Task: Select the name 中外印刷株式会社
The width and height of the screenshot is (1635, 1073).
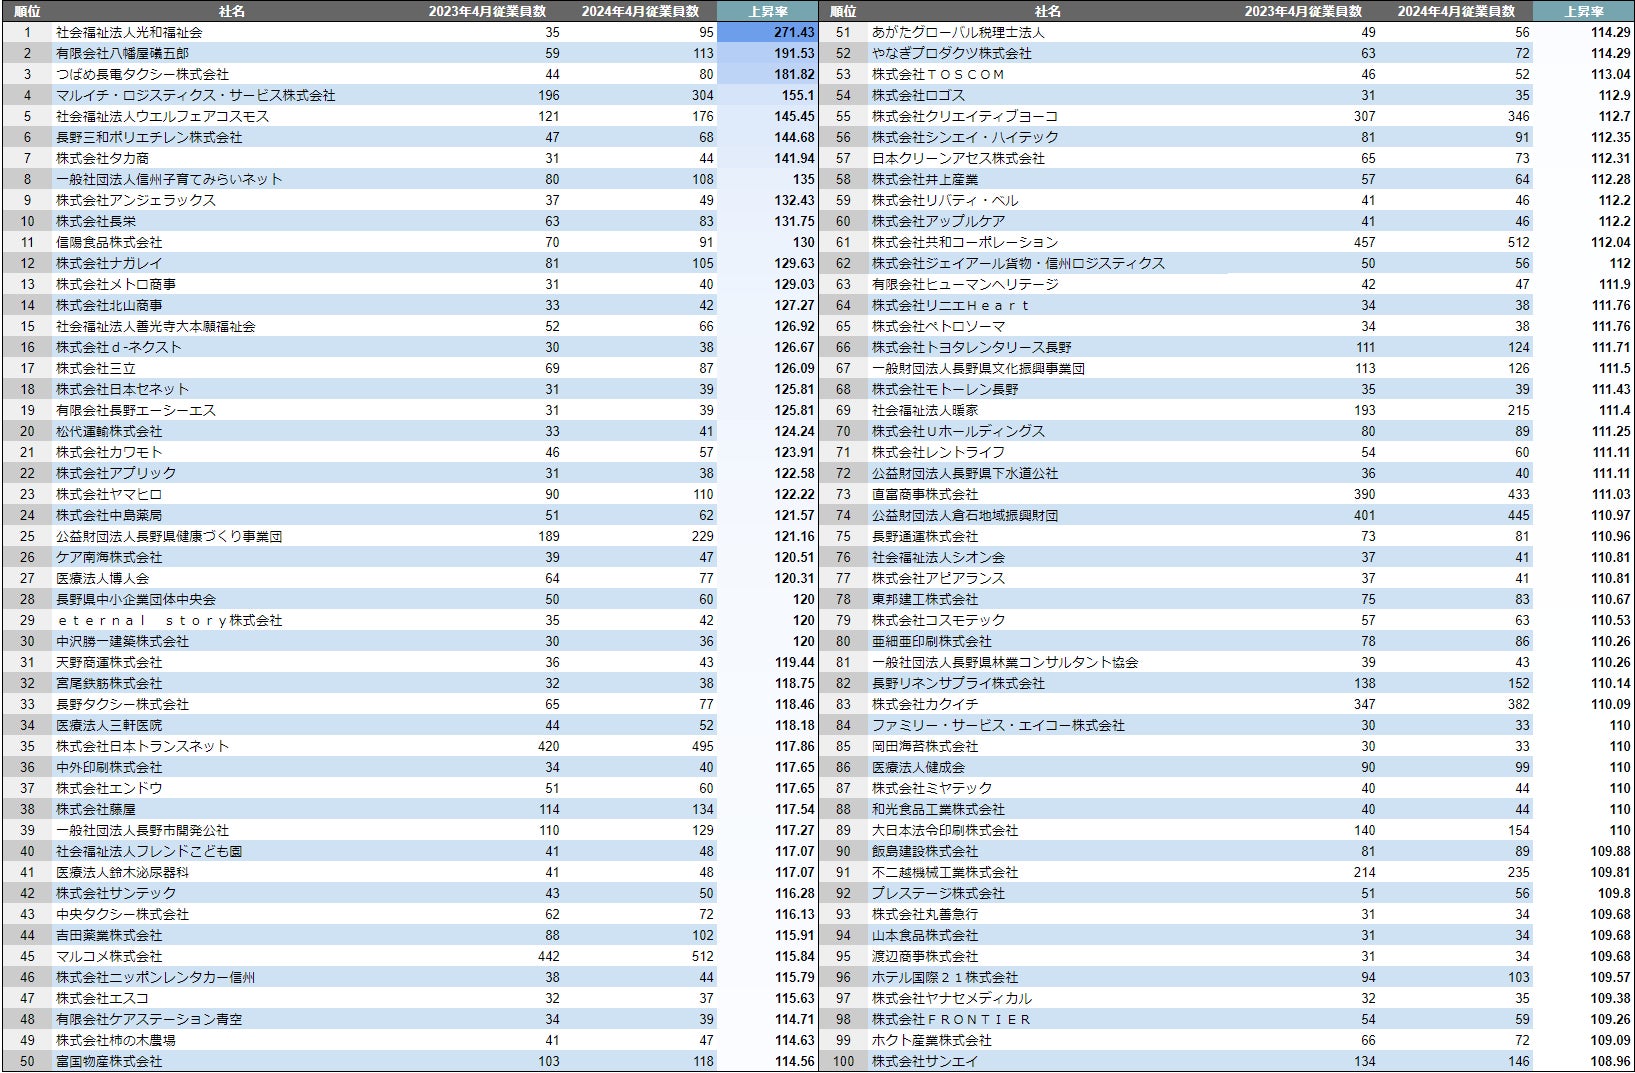Action: pyautogui.click(x=109, y=767)
